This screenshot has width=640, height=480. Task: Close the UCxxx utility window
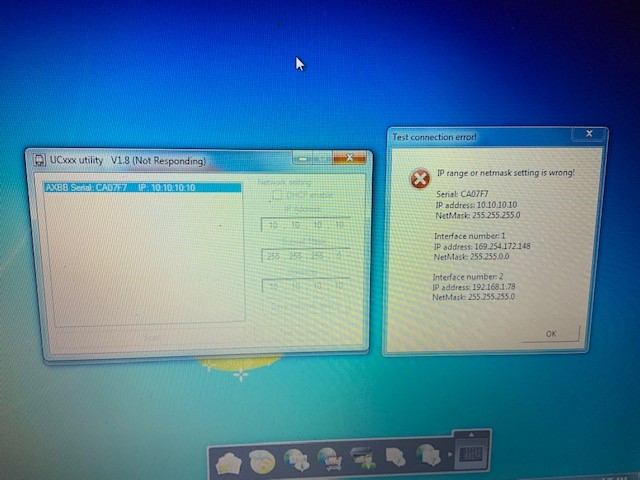[353, 158]
